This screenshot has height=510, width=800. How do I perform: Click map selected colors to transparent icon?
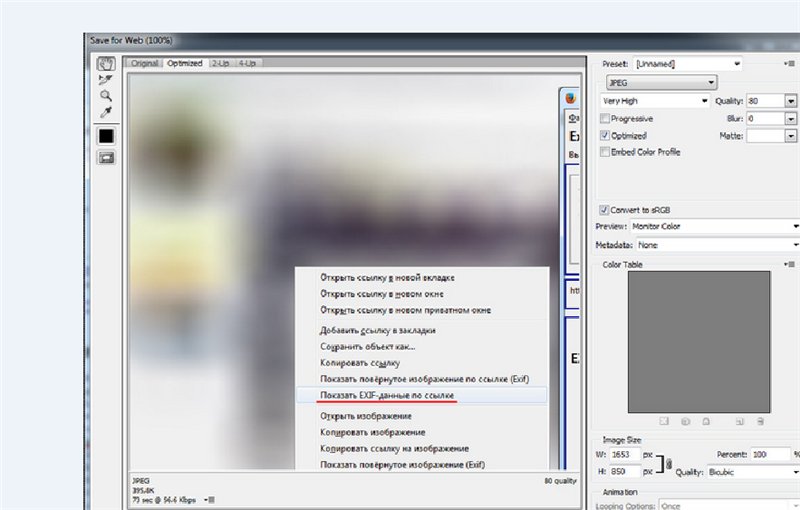pos(664,421)
